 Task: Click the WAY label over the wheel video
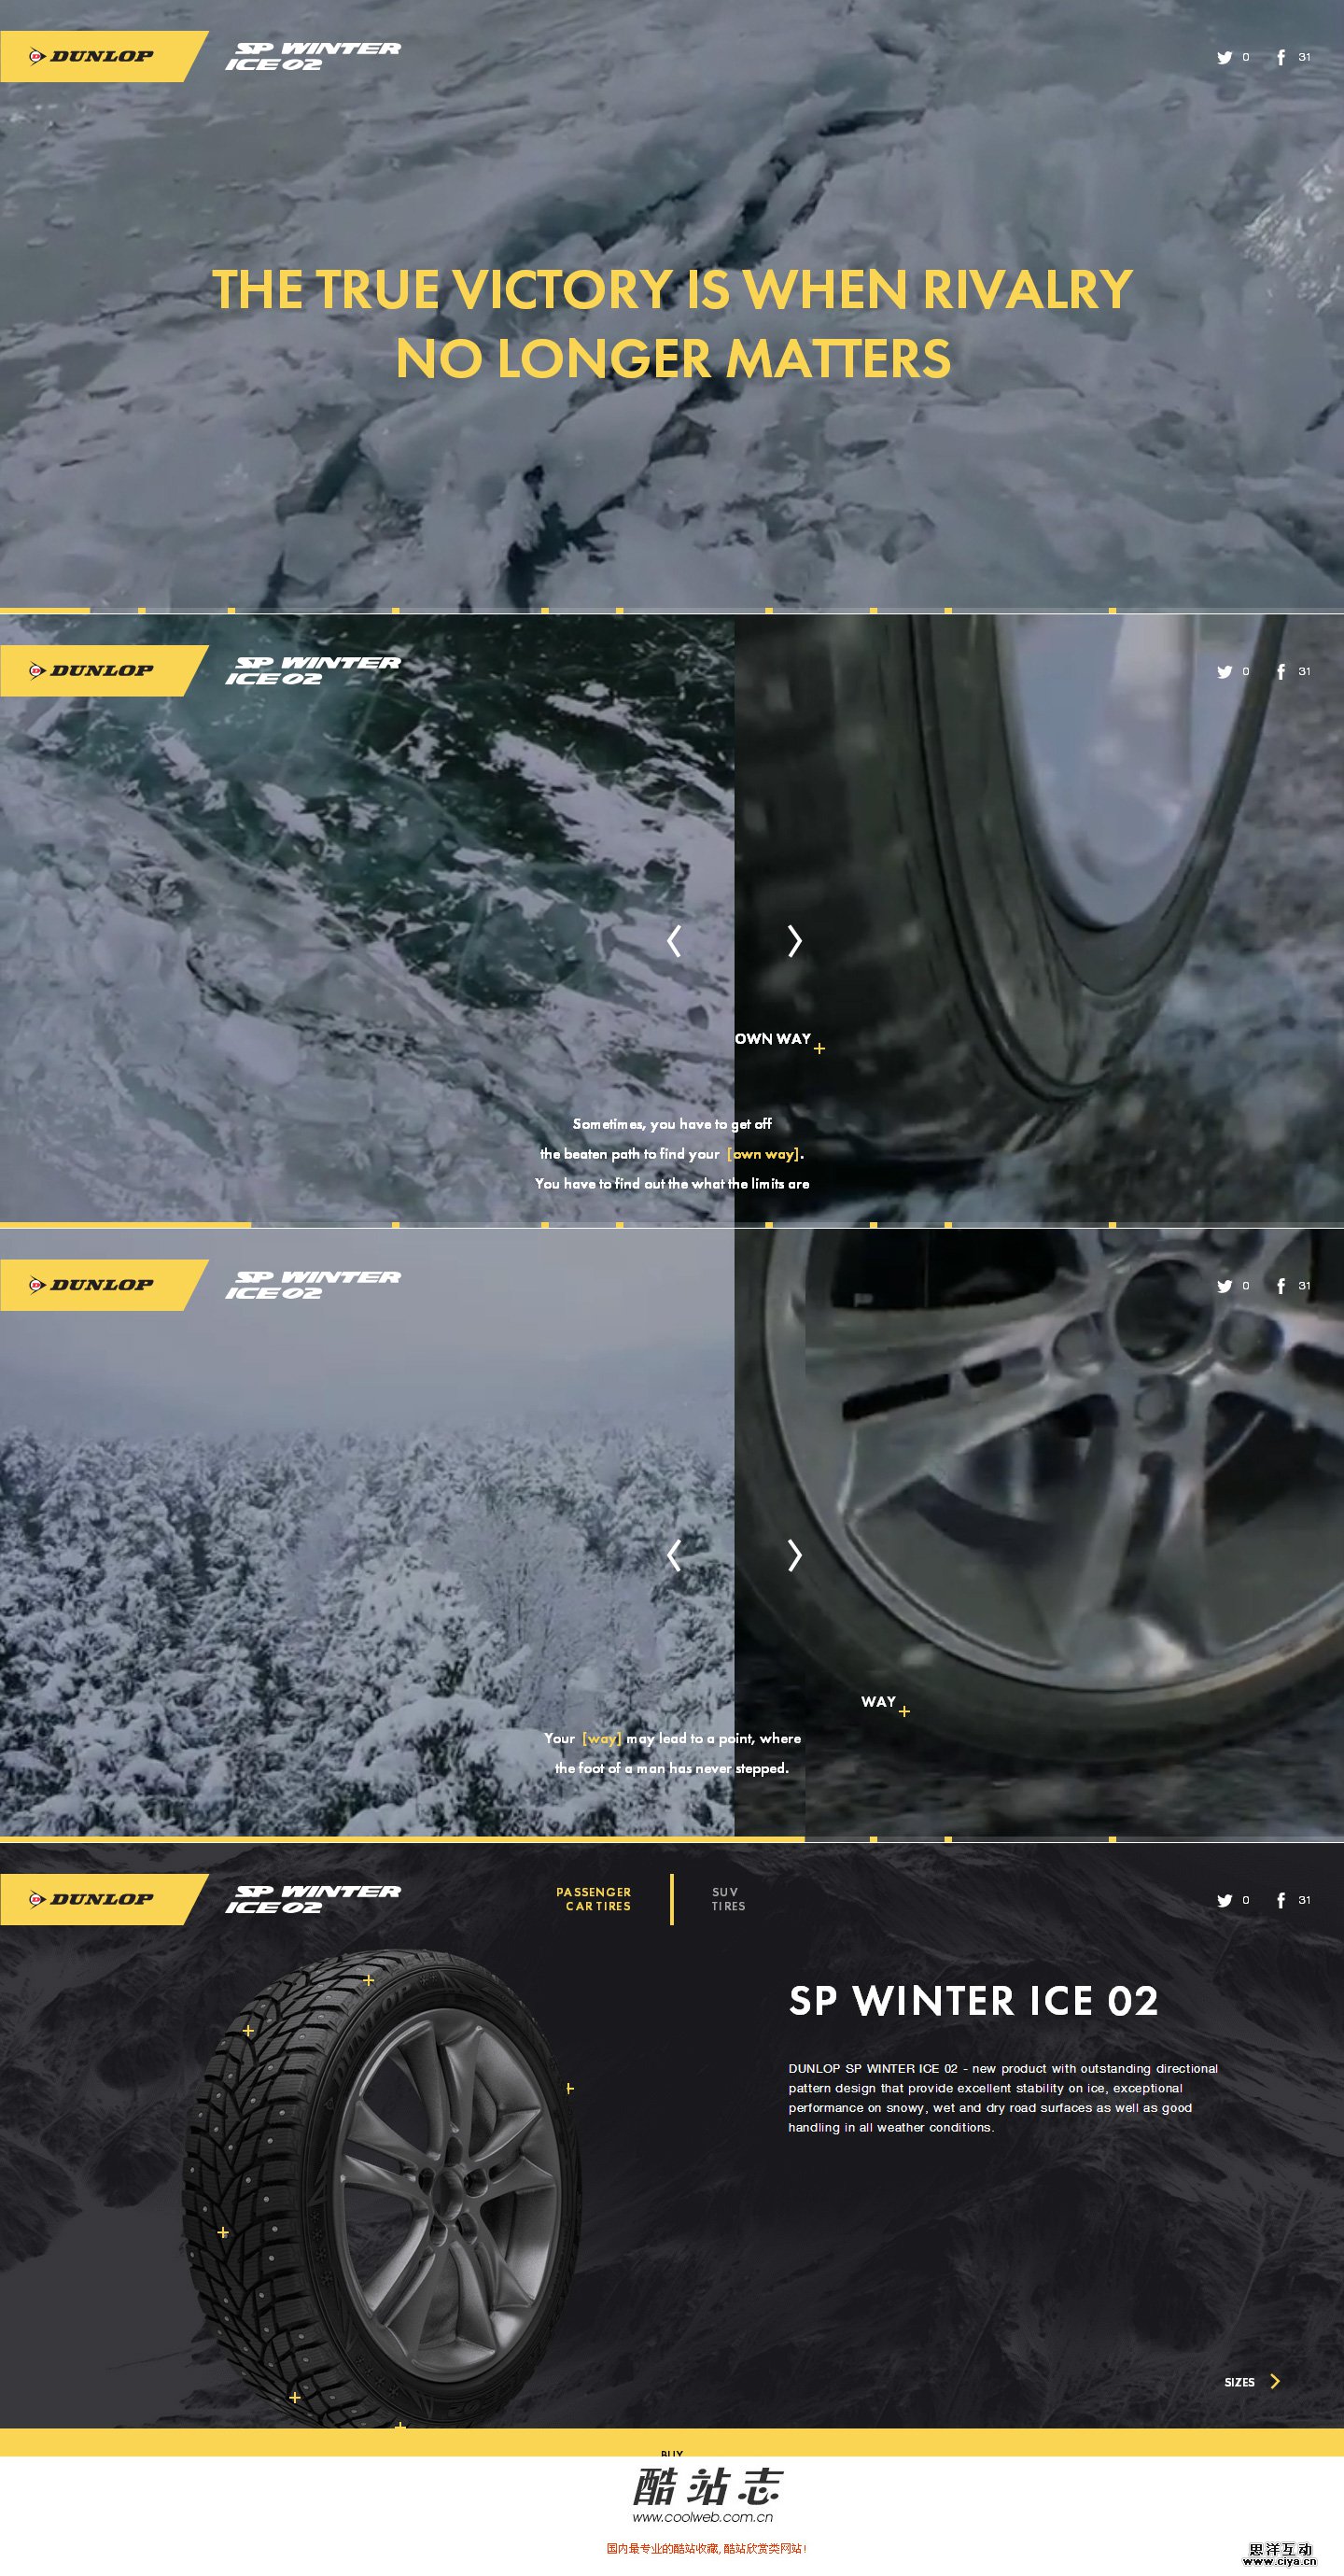click(879, 1702)
